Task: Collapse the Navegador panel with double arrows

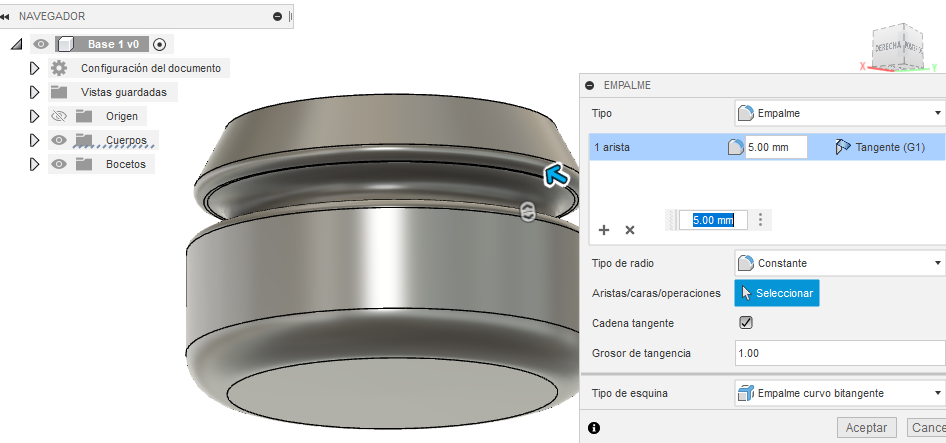Action: [5, 16]
